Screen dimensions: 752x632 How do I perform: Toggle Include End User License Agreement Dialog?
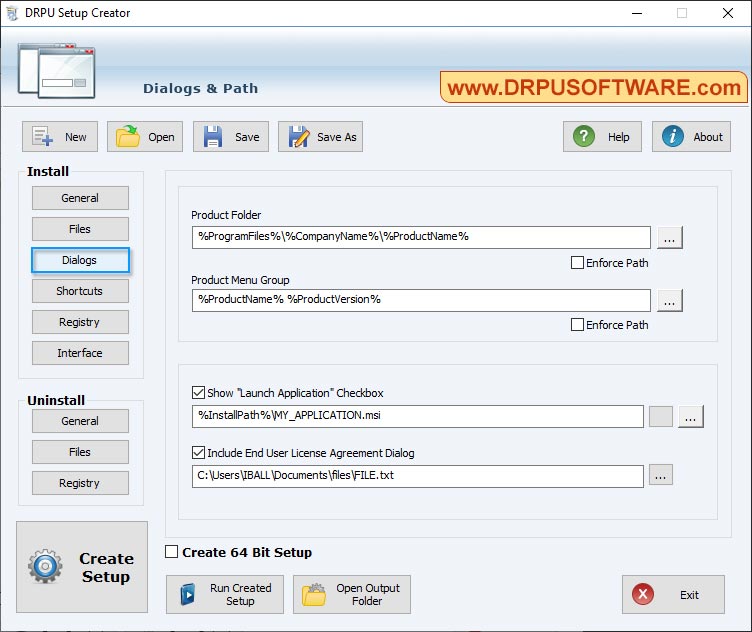pos(198,453)
